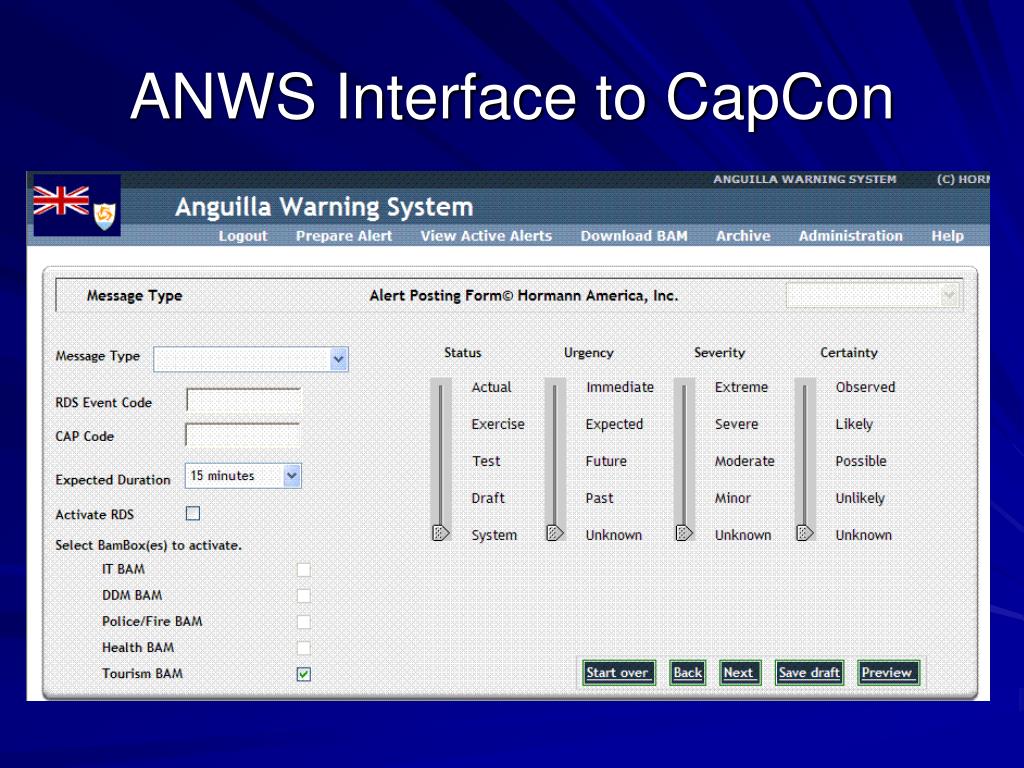Open the Administration menu
This screenshot has height=768, width=1024.
pos(851,236)
